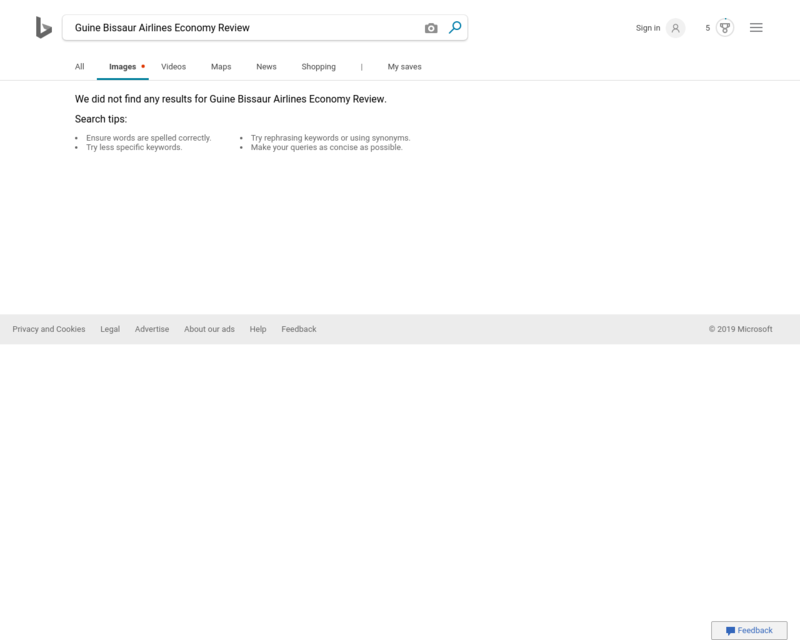Open the Maps tab
The height and width of the screenshot is (640, 800).
coord(221,67)
